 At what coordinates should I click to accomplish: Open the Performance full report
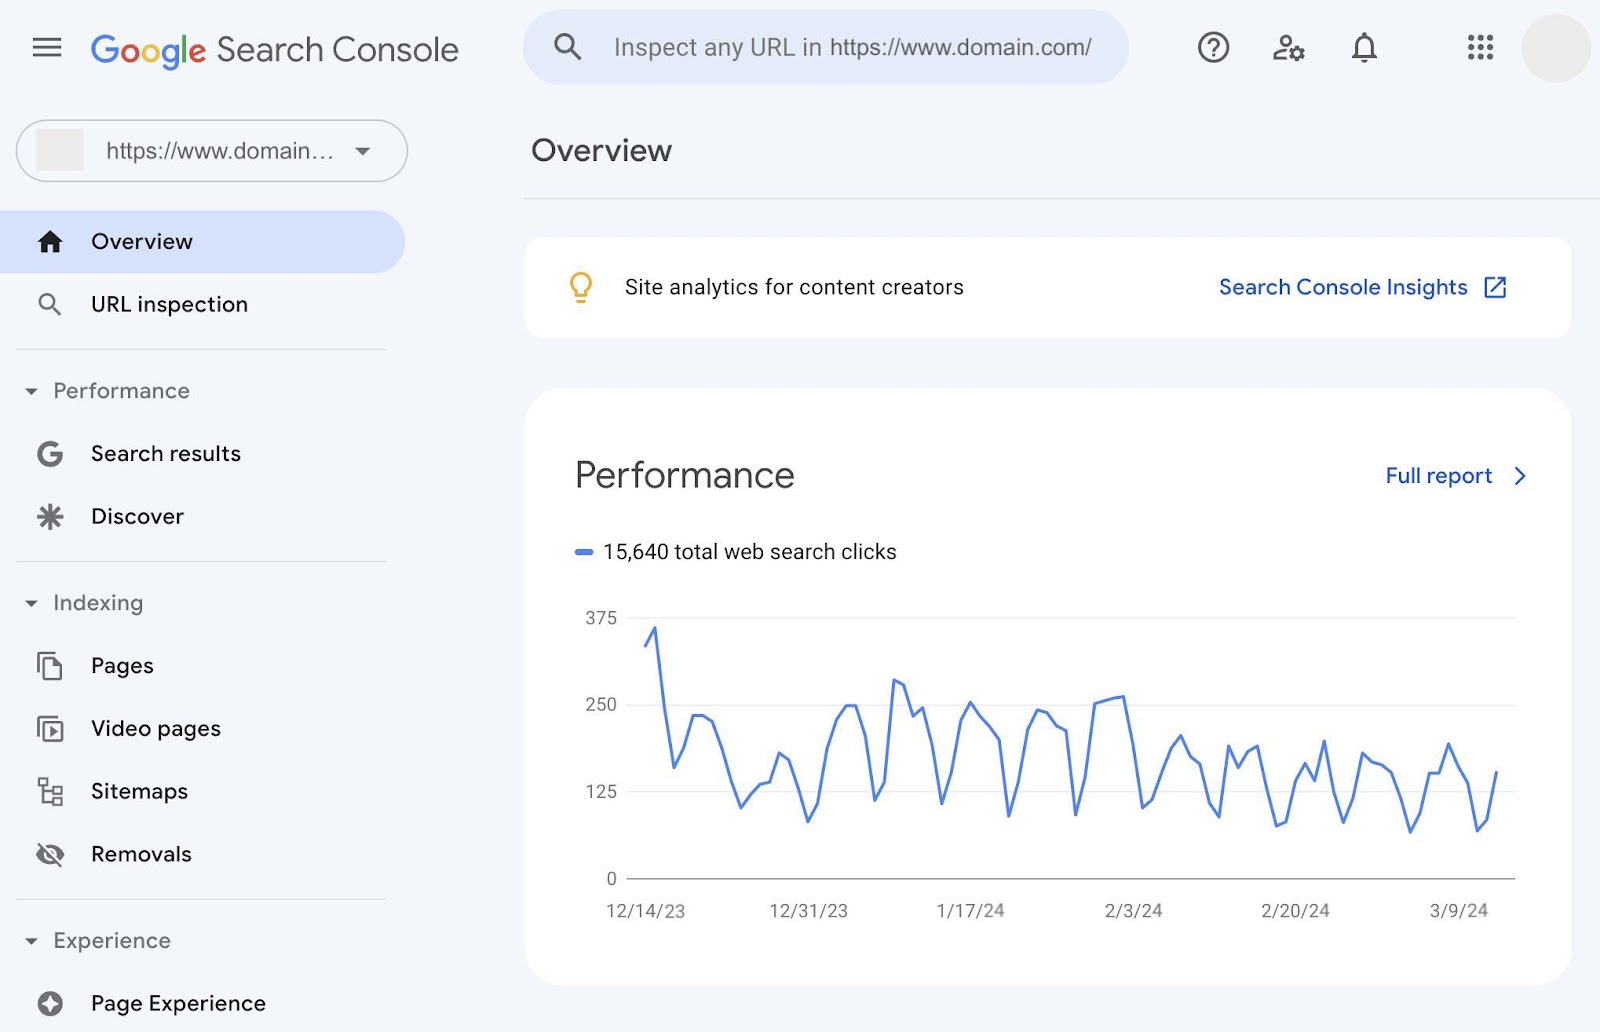(1439, 476)
